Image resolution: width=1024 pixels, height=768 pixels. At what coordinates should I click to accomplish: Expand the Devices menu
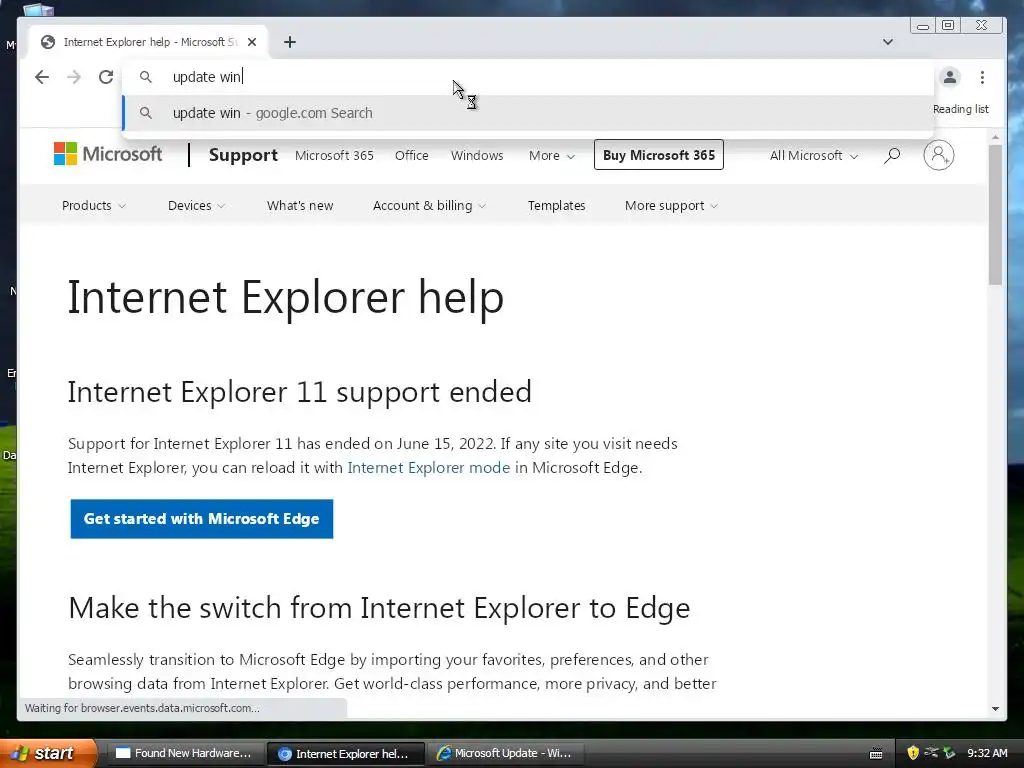coord(196,206)
